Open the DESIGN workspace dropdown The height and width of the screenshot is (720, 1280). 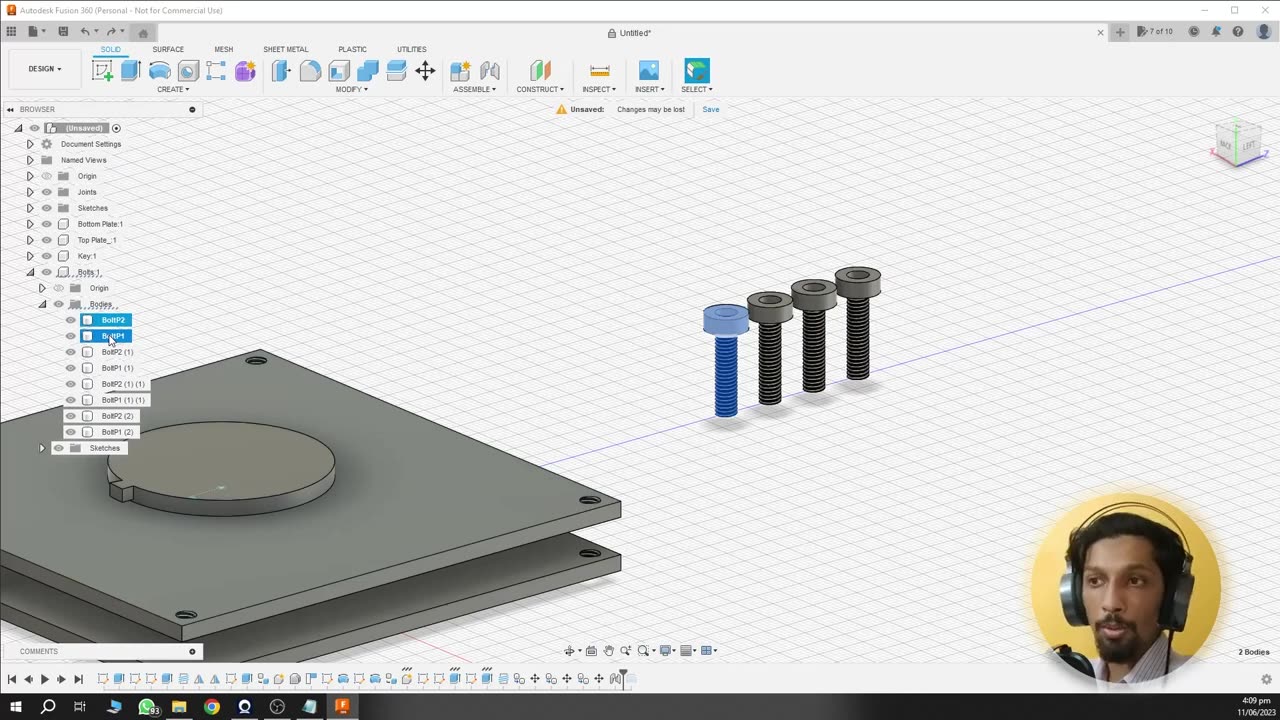[x=44, y=69]
